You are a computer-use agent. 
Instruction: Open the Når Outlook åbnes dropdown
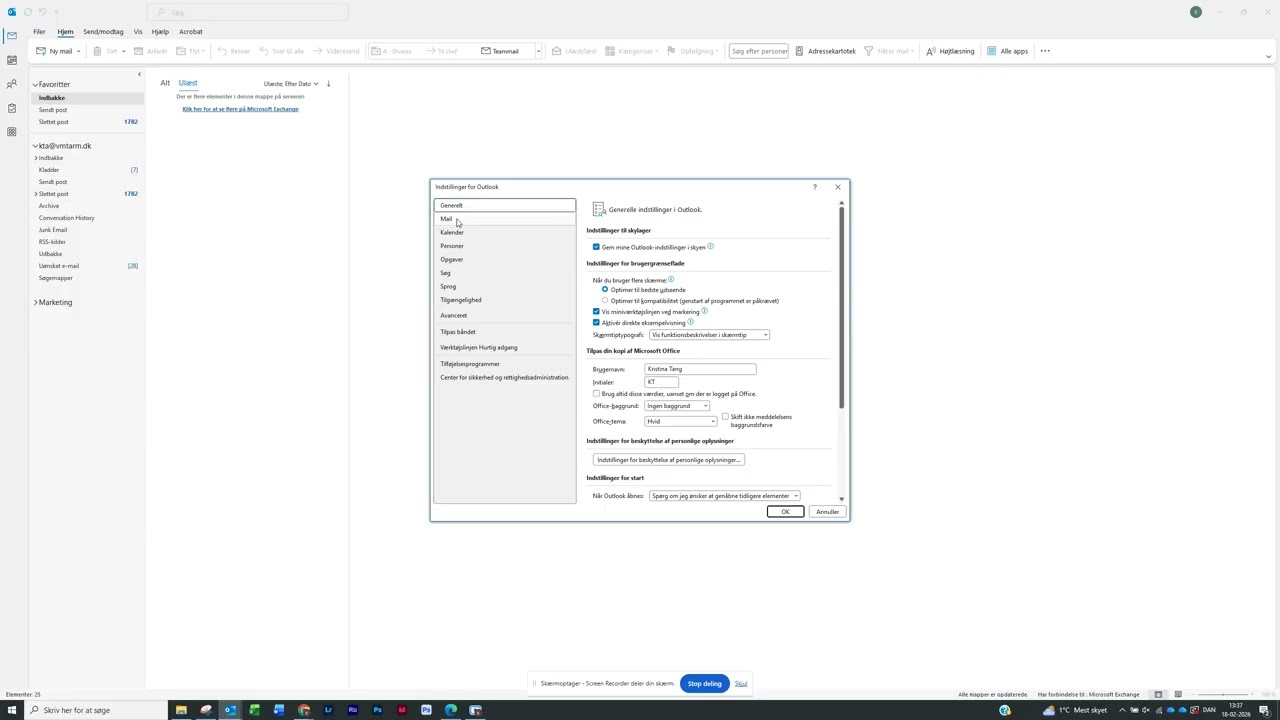coord(725,496)
